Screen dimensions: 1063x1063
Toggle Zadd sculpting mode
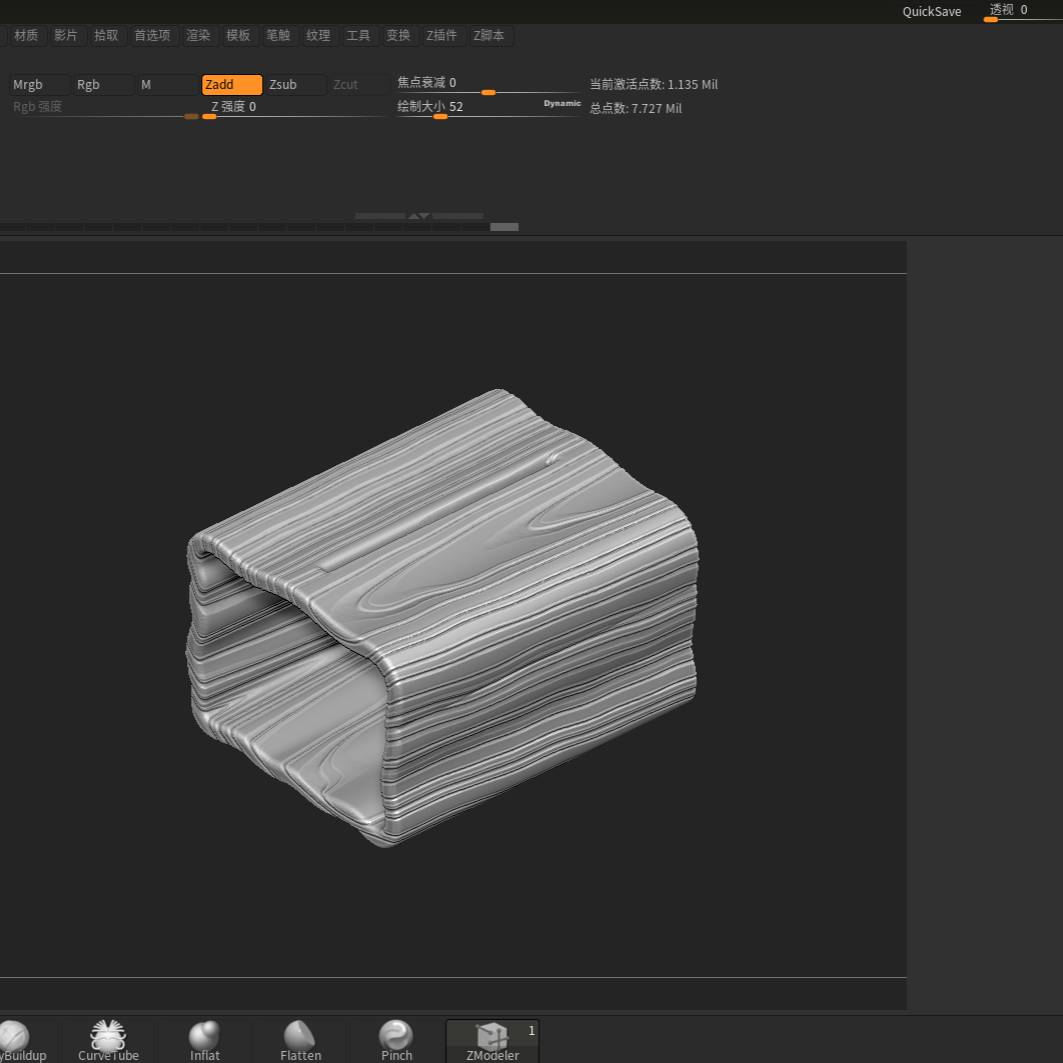pos(232,85)
